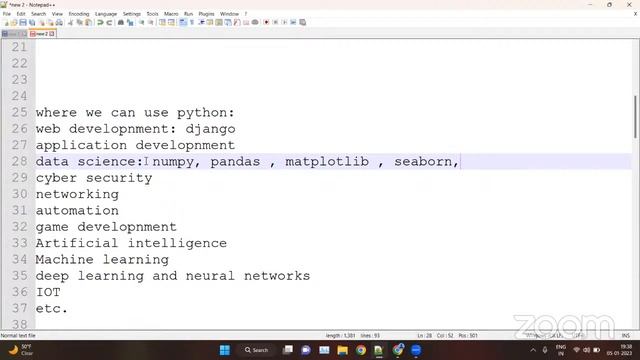Viewport: 640px width, 360px height.
Task: Open the View menu
Action: [57, 14]
